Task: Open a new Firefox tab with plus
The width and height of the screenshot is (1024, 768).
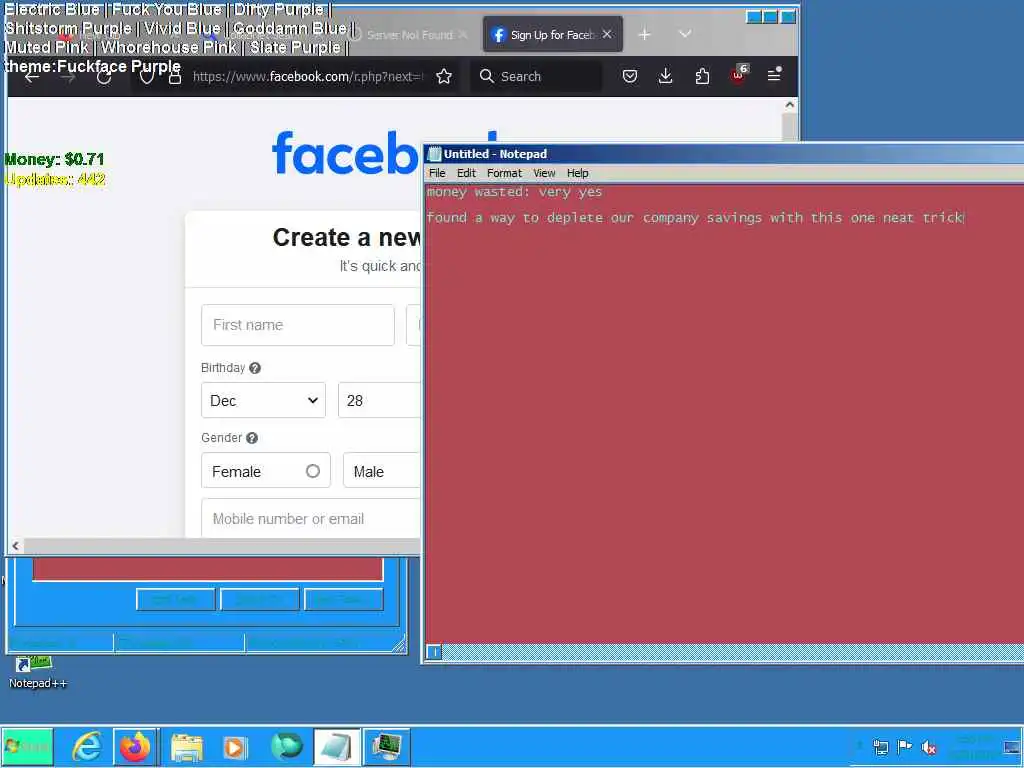Action: 645,35
